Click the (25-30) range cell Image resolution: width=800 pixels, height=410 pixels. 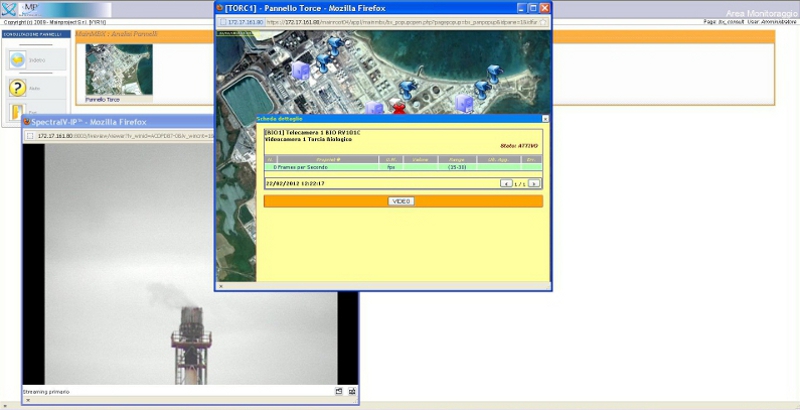457,167
